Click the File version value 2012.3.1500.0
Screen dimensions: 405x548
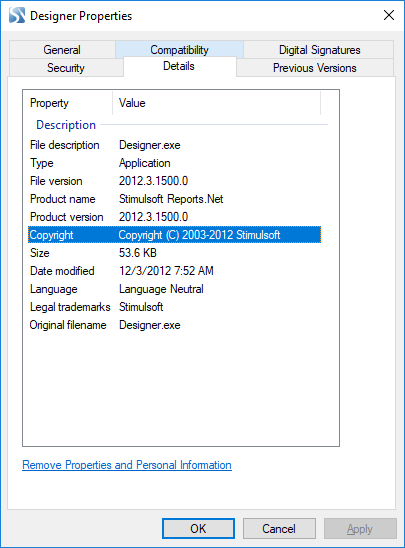pyautogui.click(x=153, y=181)
